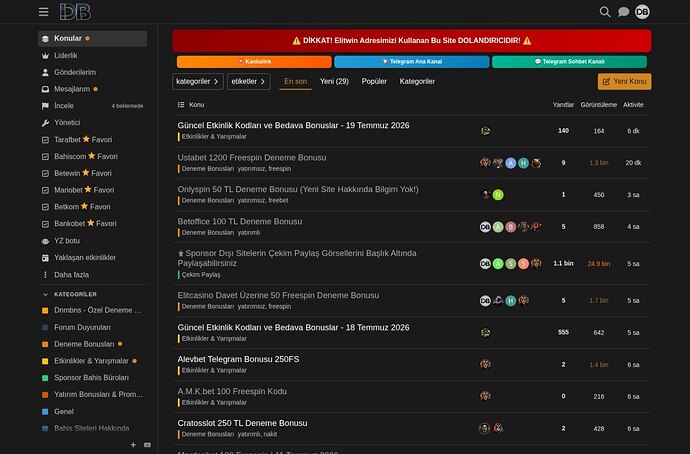Image resolution: width=690 pixels, height=454 pixels.
Task: Open the hamburger sidebar menu
Action: [x=43, y=12]
